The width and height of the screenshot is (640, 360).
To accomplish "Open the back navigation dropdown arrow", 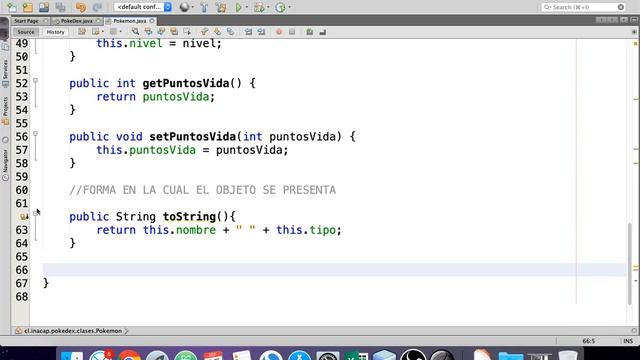I will coord(102,32).
